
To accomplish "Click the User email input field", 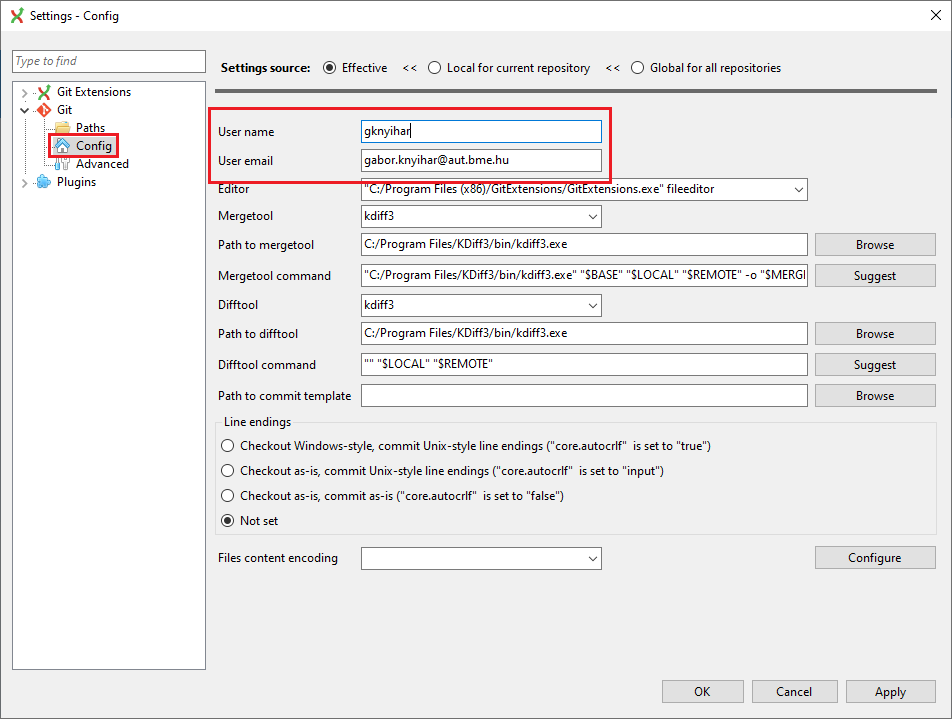I will pyautogui.click(x=481, y=160).
